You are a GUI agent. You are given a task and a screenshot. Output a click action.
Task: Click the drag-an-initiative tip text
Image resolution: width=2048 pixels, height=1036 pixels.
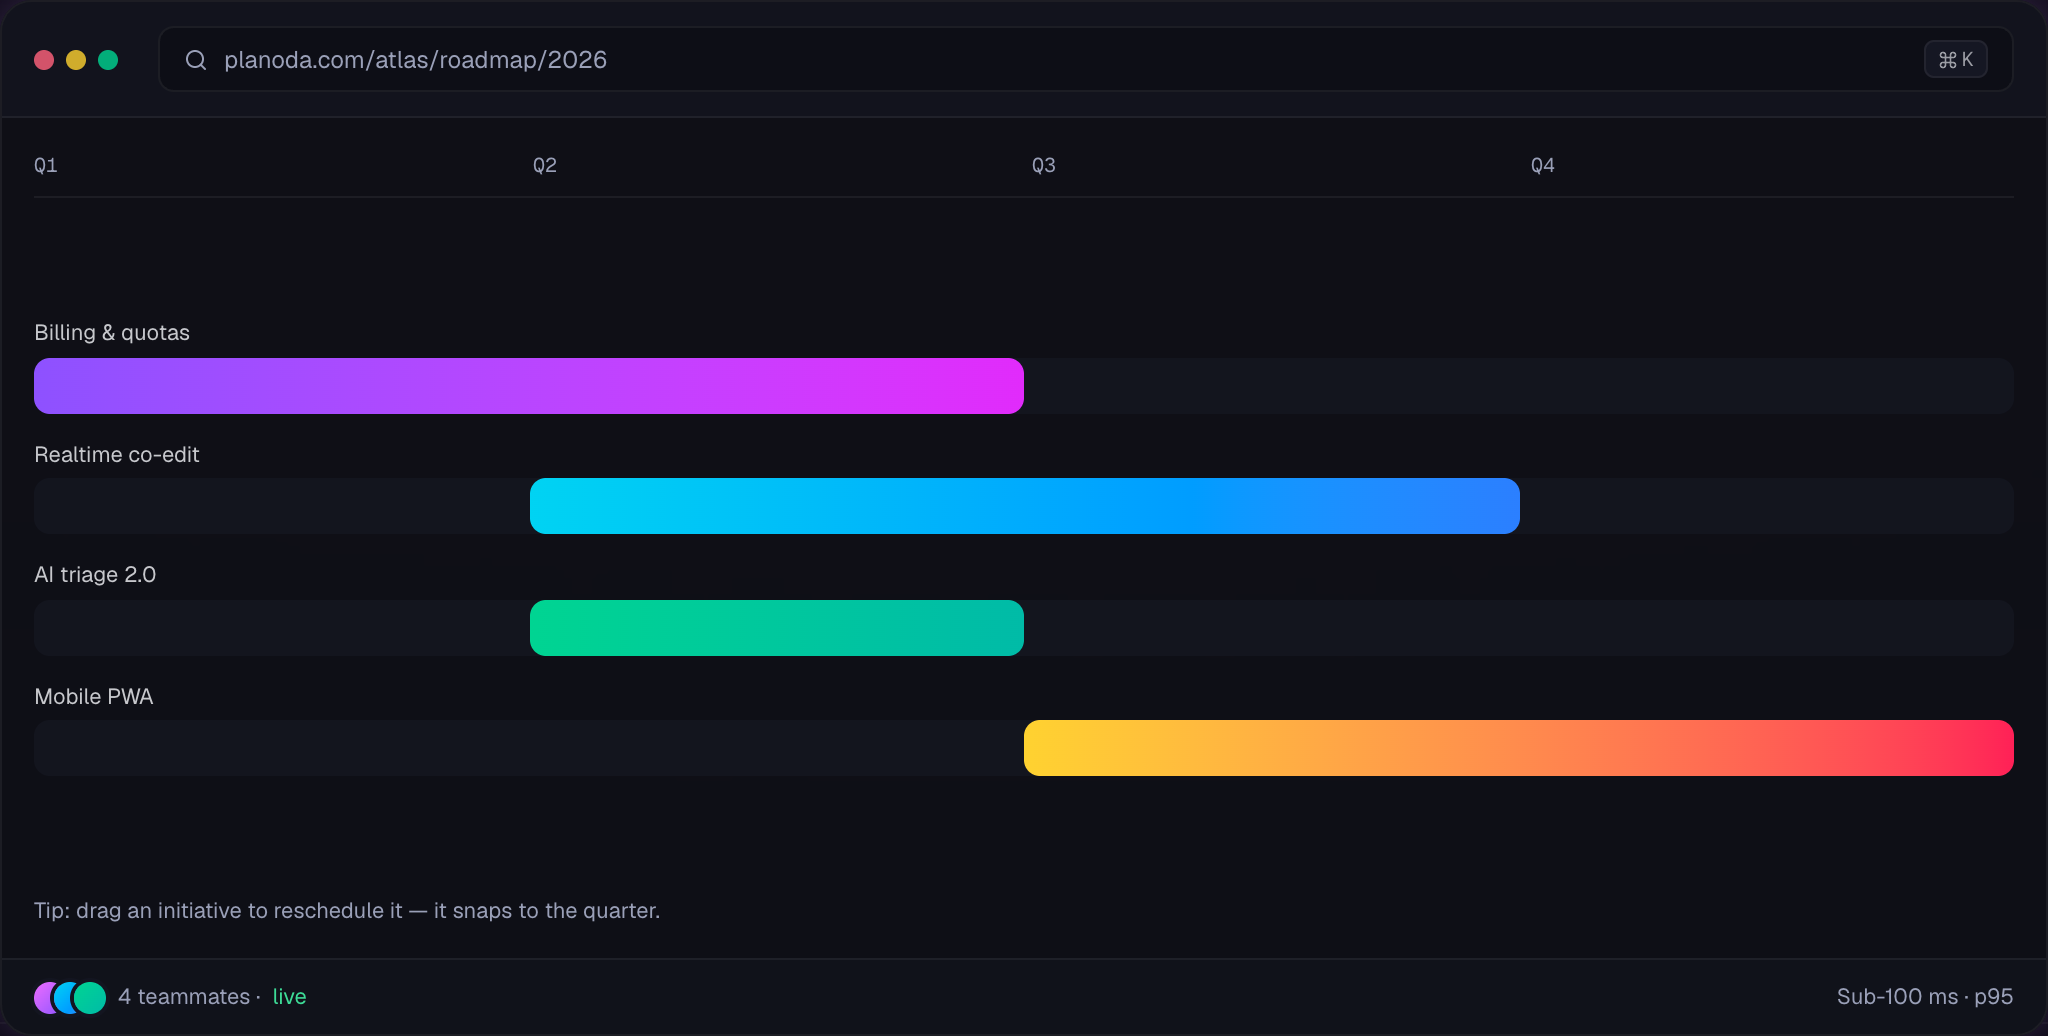[x=347, y=911]
